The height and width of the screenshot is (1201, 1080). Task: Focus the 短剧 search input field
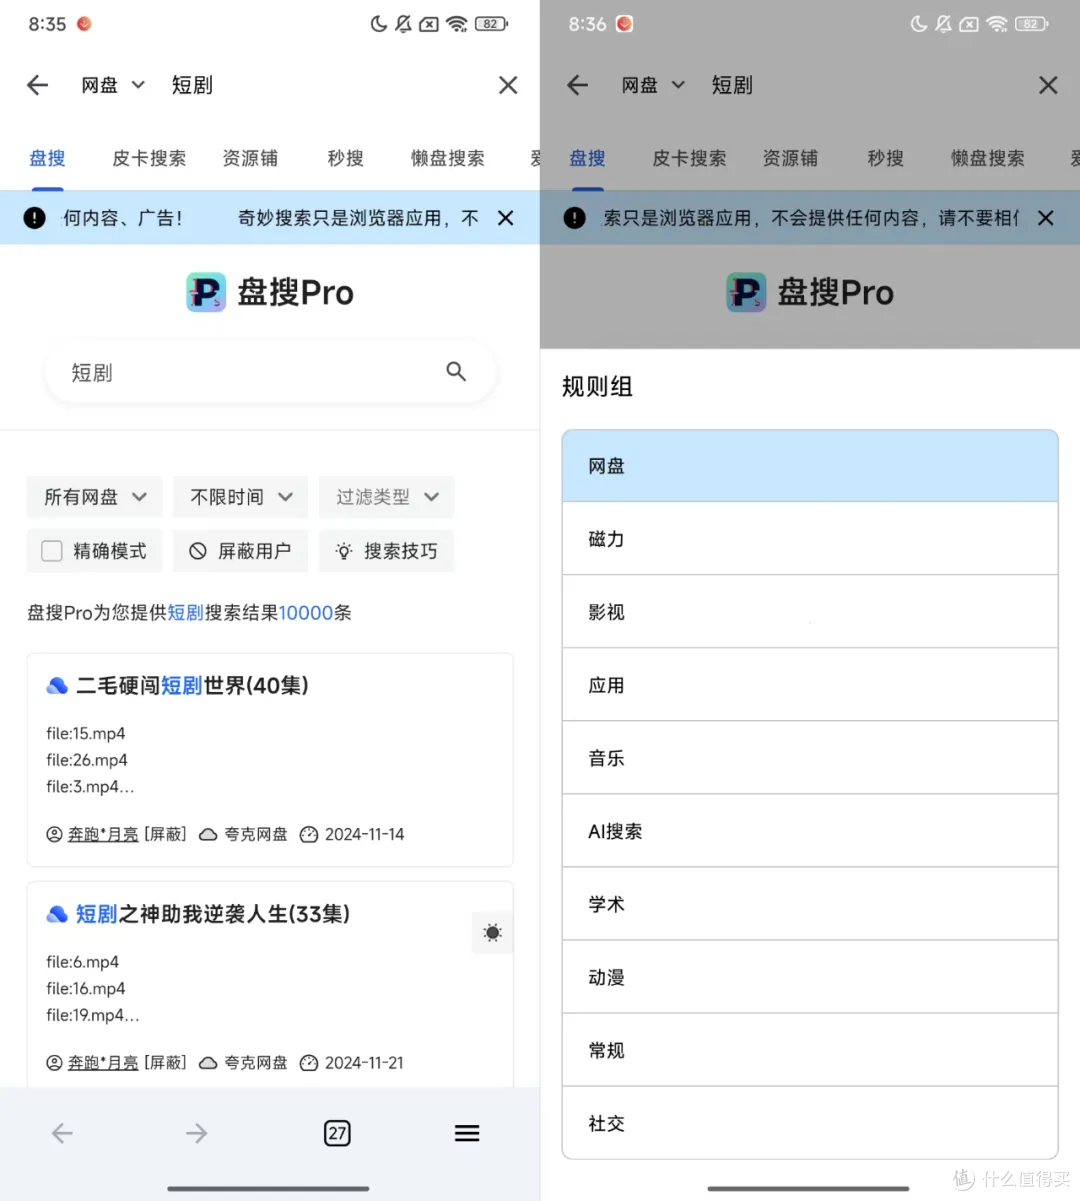270,372
